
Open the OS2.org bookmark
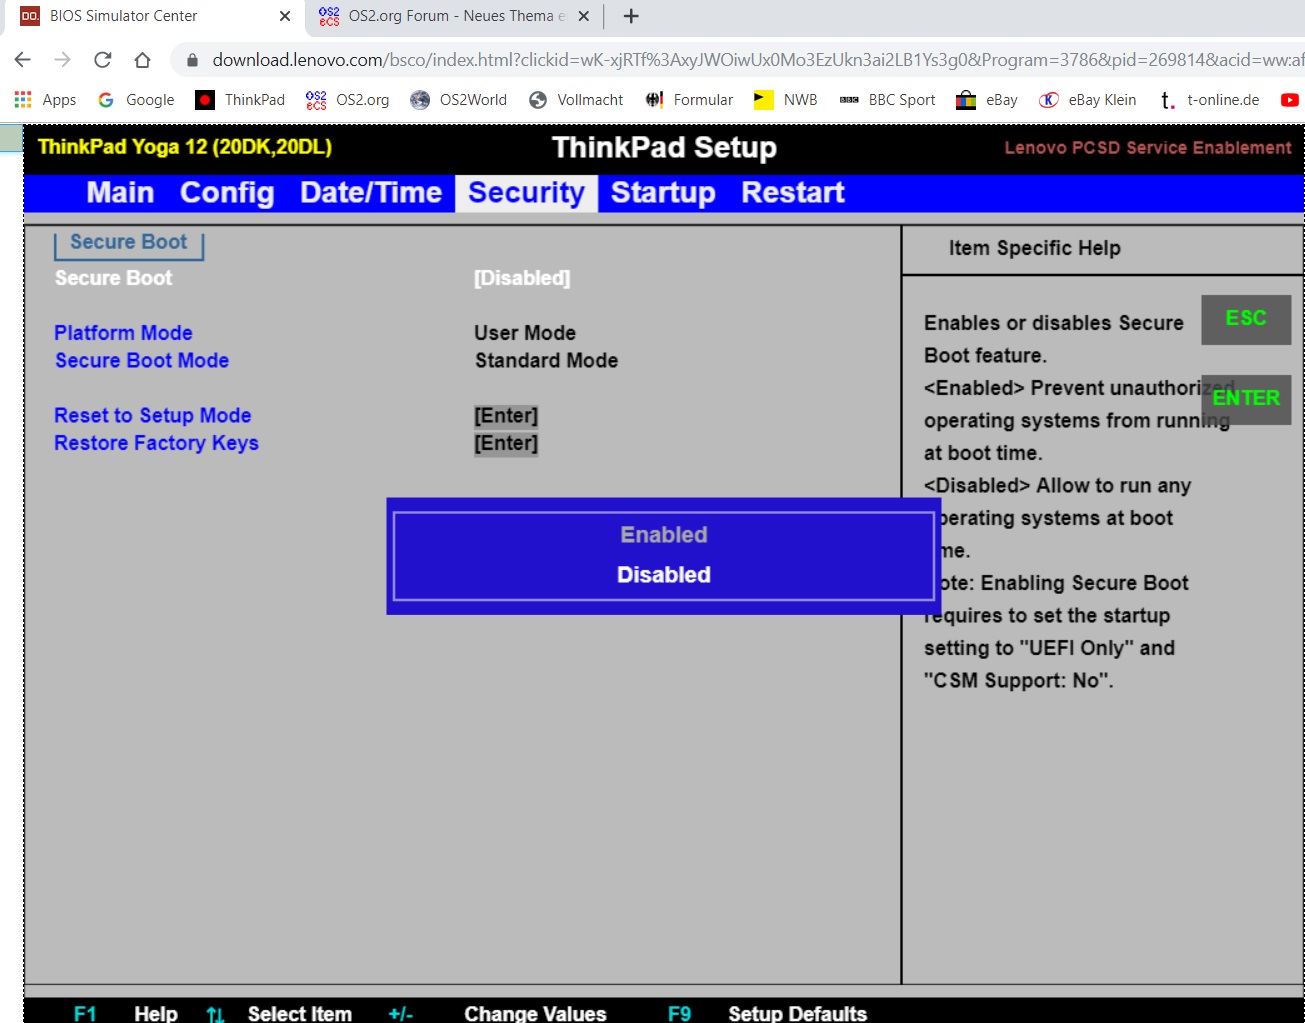[x=348, y=100]
